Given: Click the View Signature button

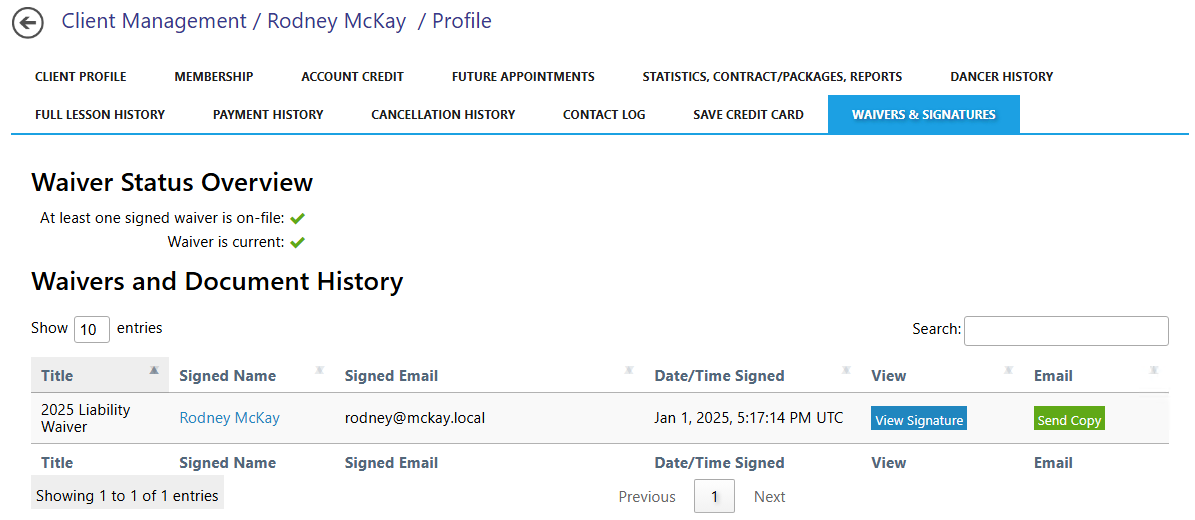Looking at the screenshot, I should (x=919, y=419).
